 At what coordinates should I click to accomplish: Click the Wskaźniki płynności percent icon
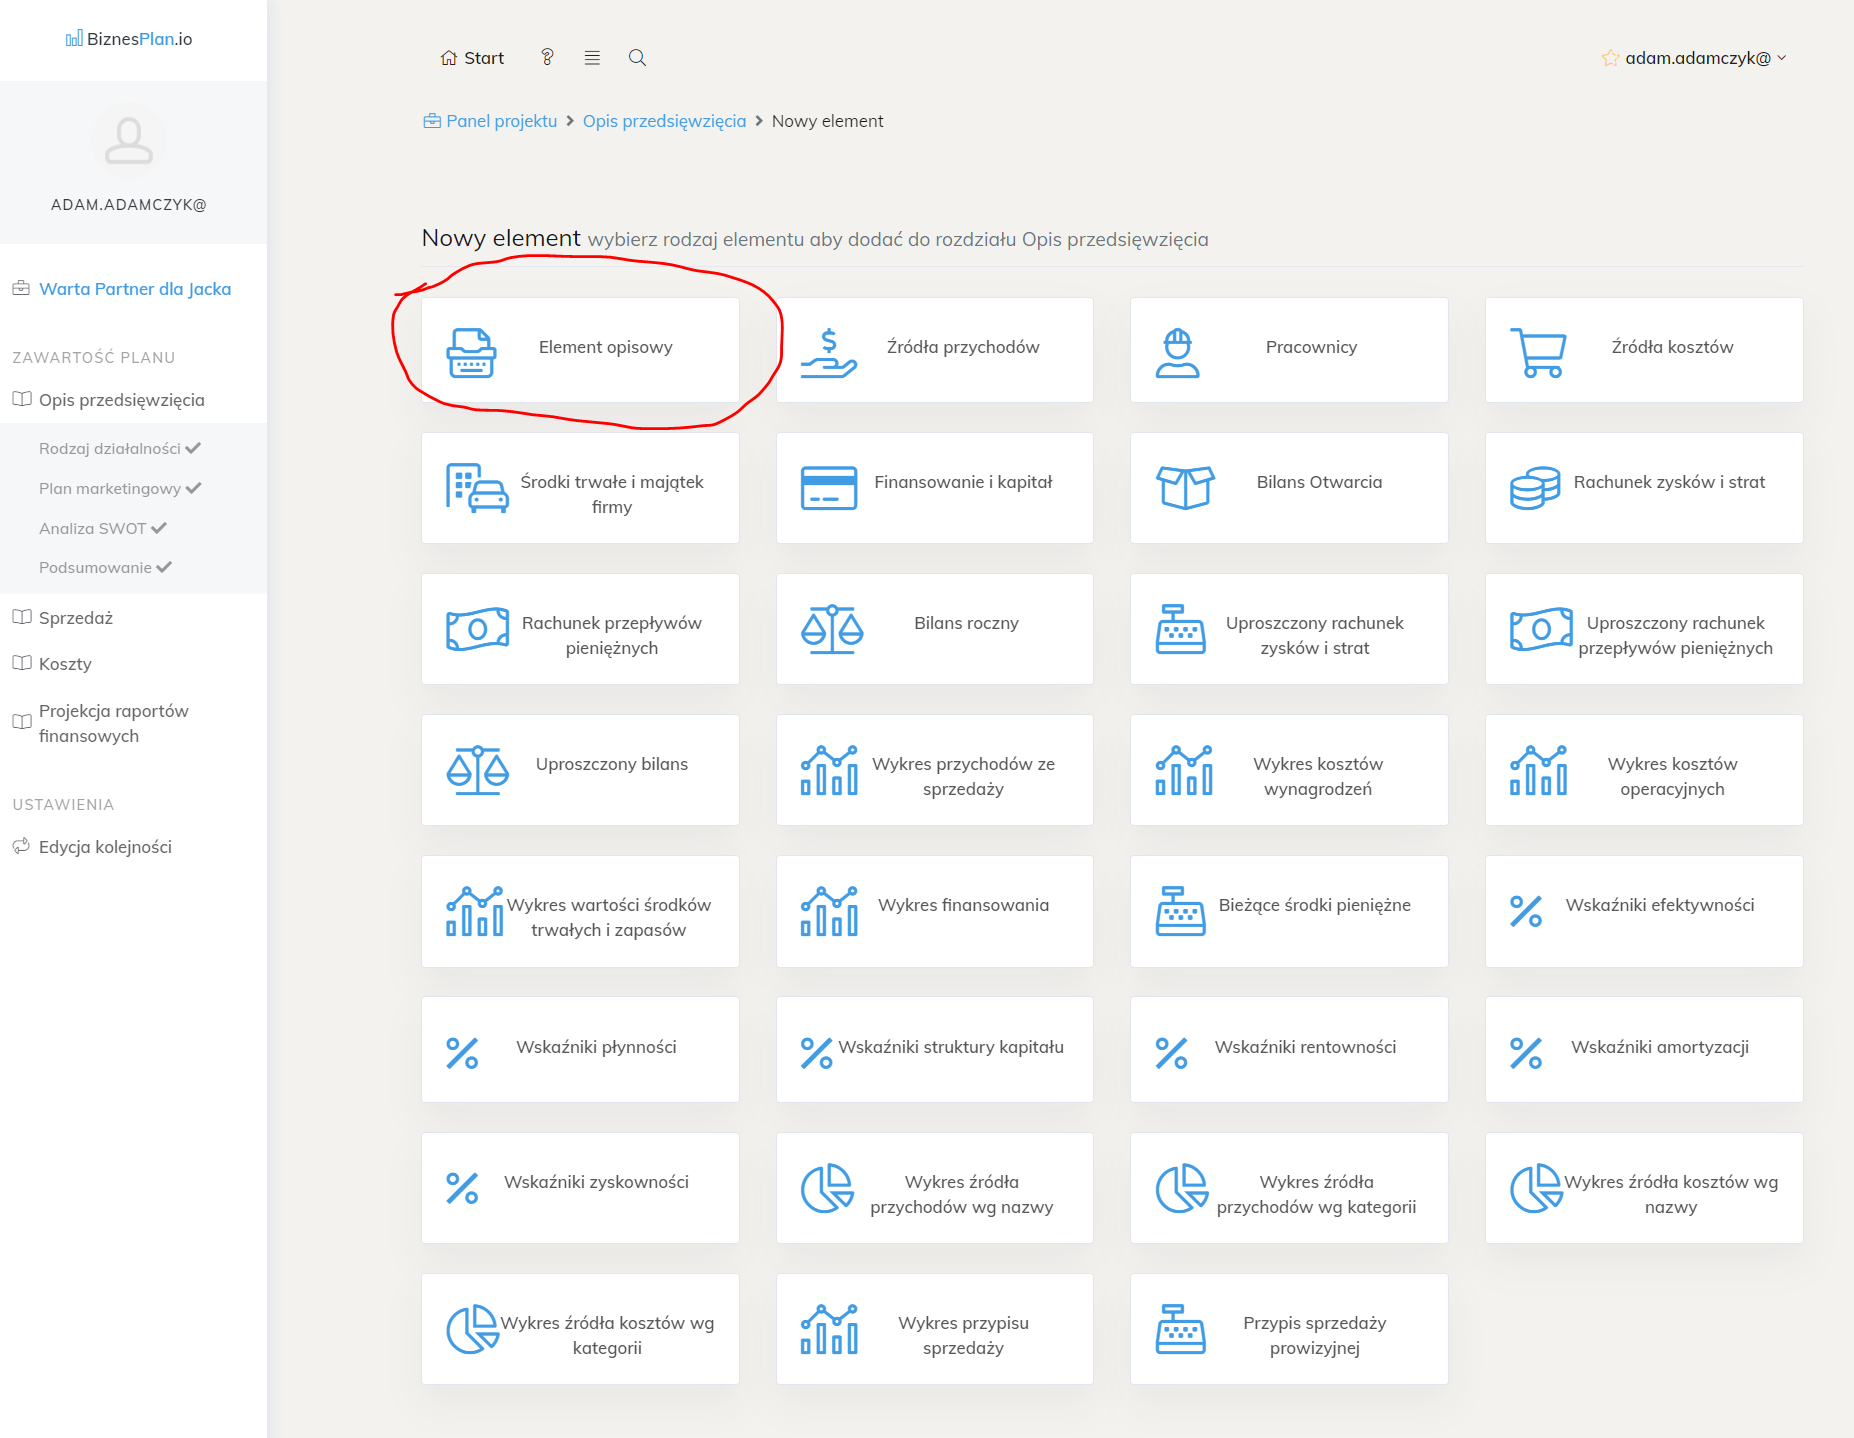click(x=462, y=1053)
